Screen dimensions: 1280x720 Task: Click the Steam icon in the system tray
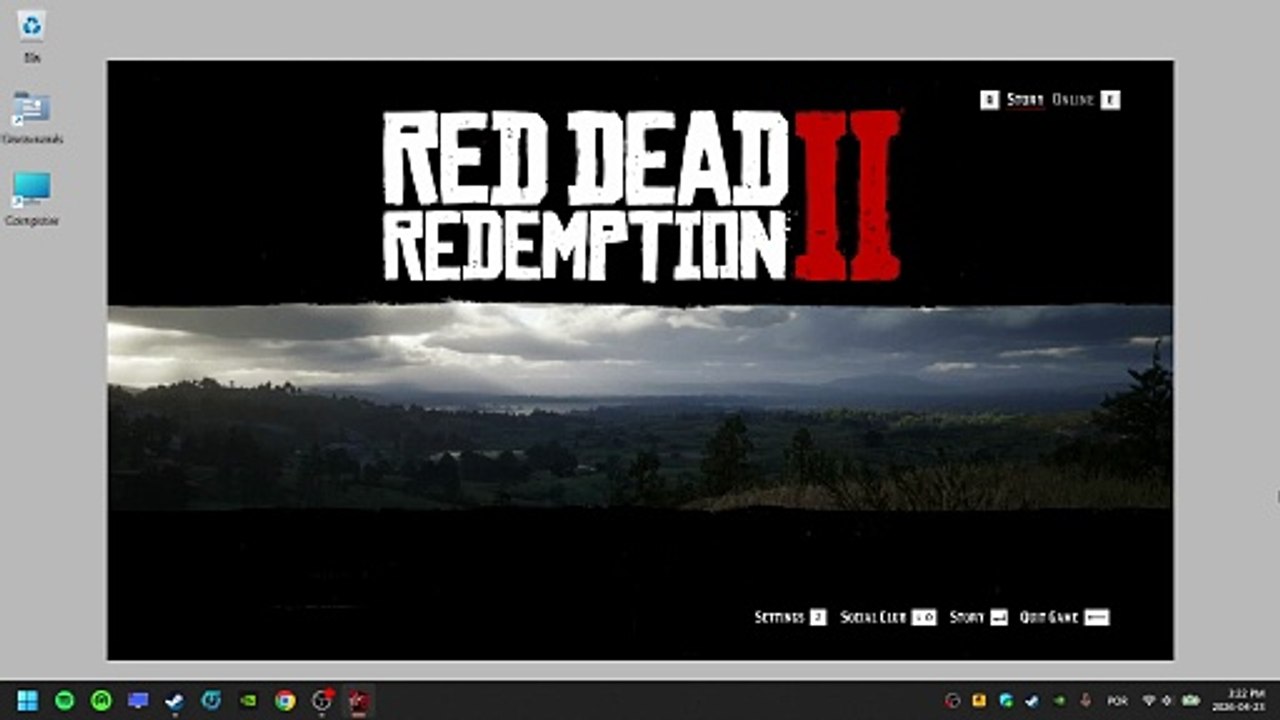(1032, 701)
